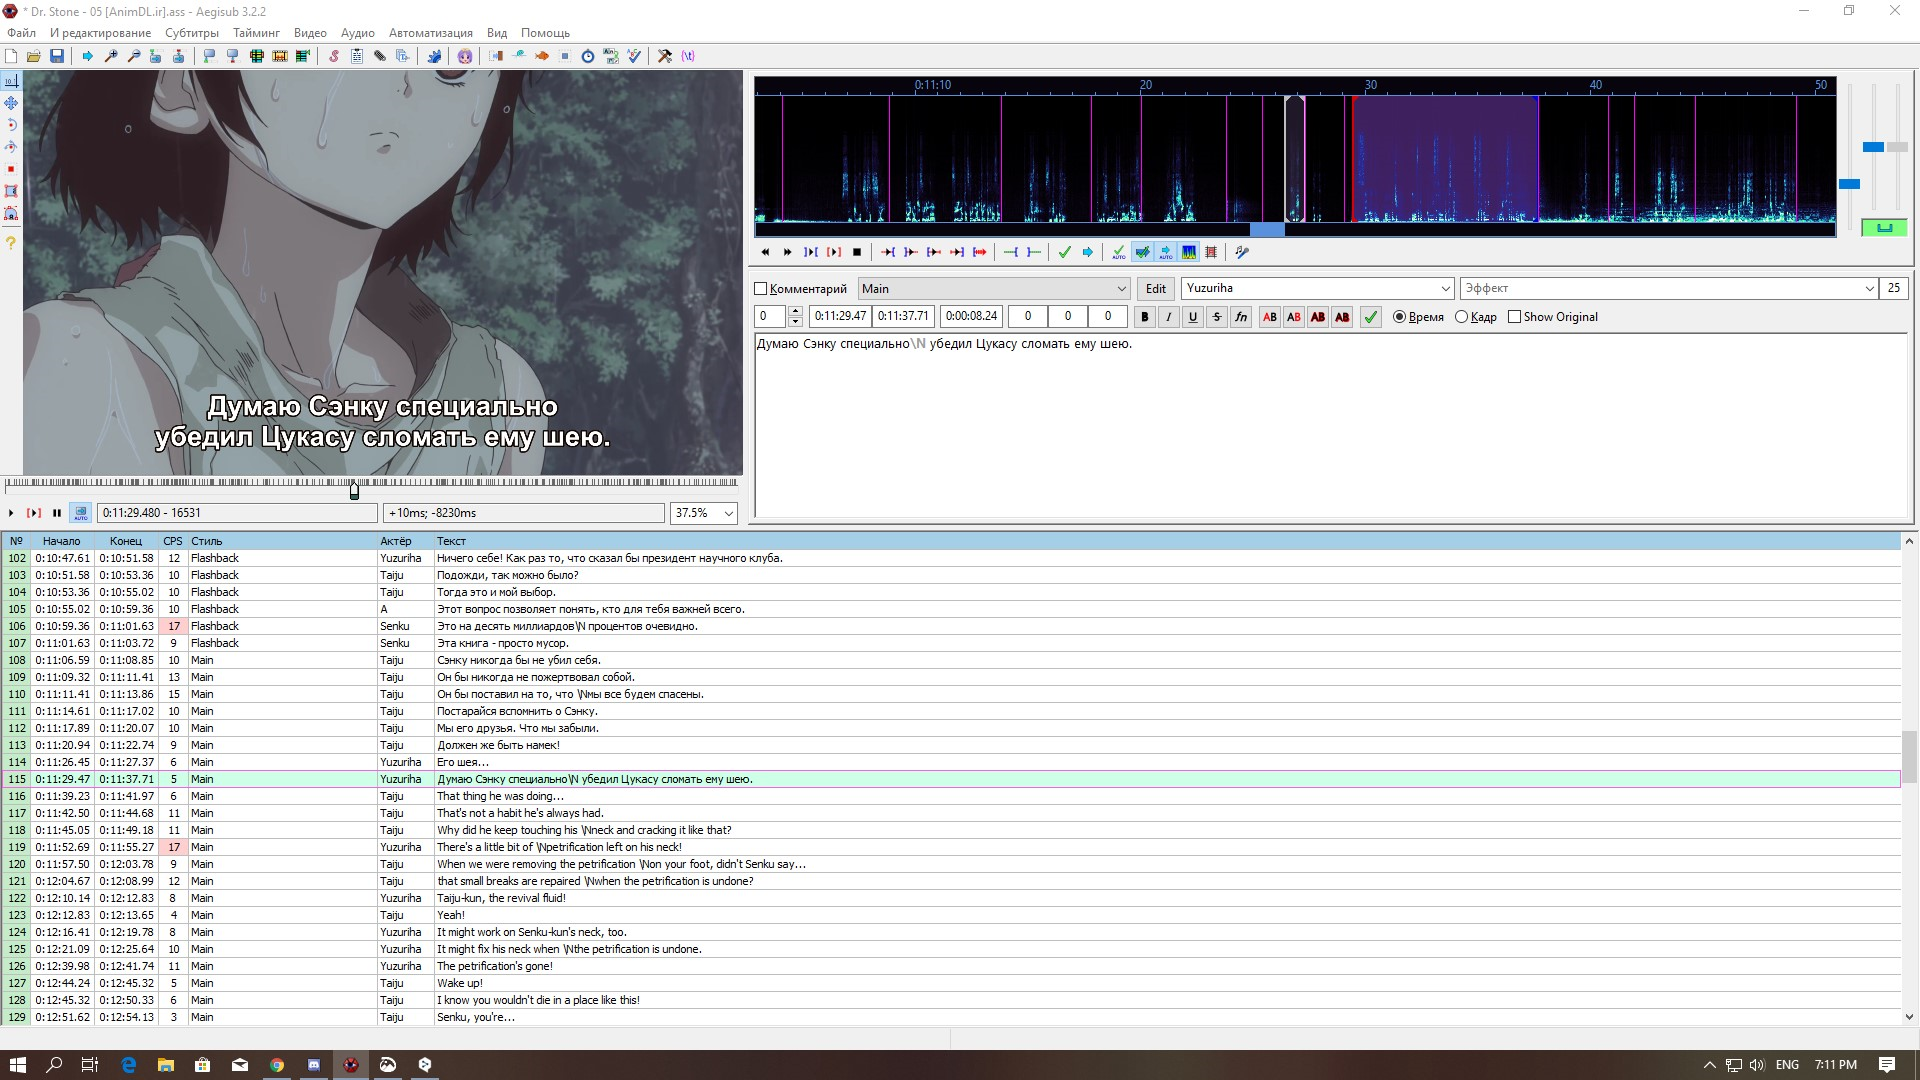Open subtitles with the folder icon
This screenshot has width=1920, height=1080.
(x=34, y=56)
